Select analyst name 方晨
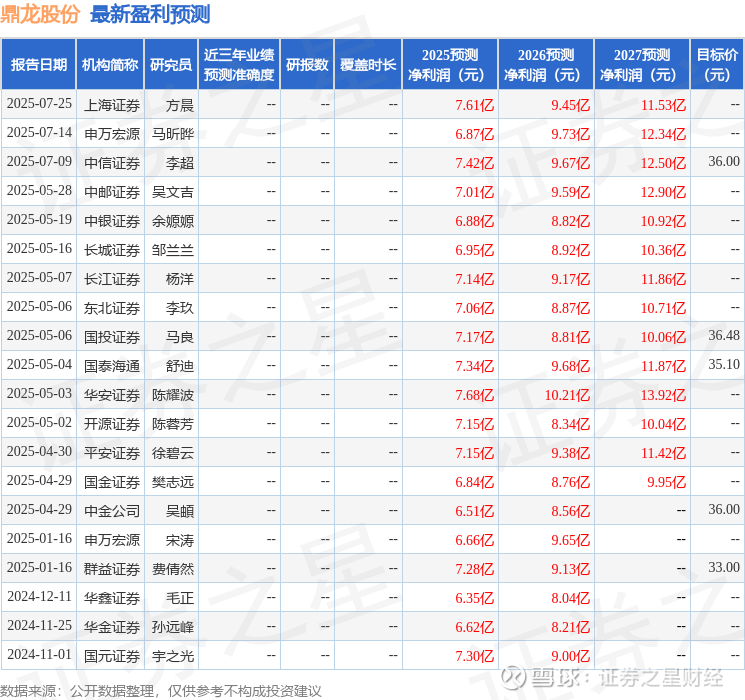745x700 pixels. pyautogui.click(x=180, y=105)
